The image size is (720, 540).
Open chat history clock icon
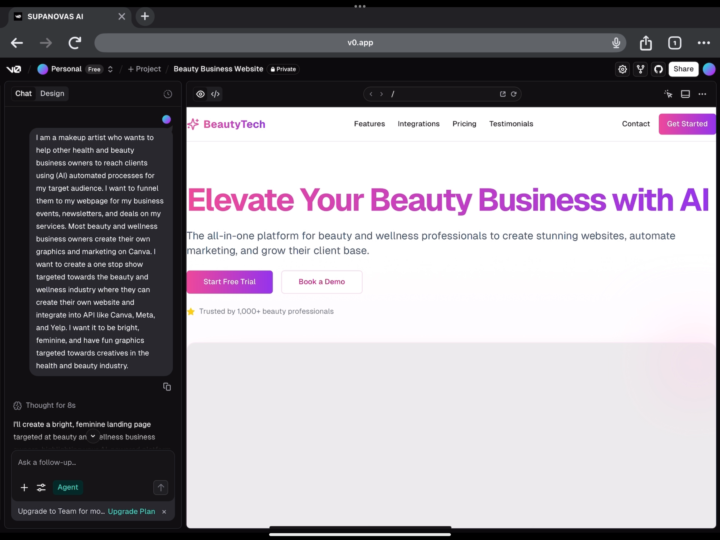tap(168, 94)
